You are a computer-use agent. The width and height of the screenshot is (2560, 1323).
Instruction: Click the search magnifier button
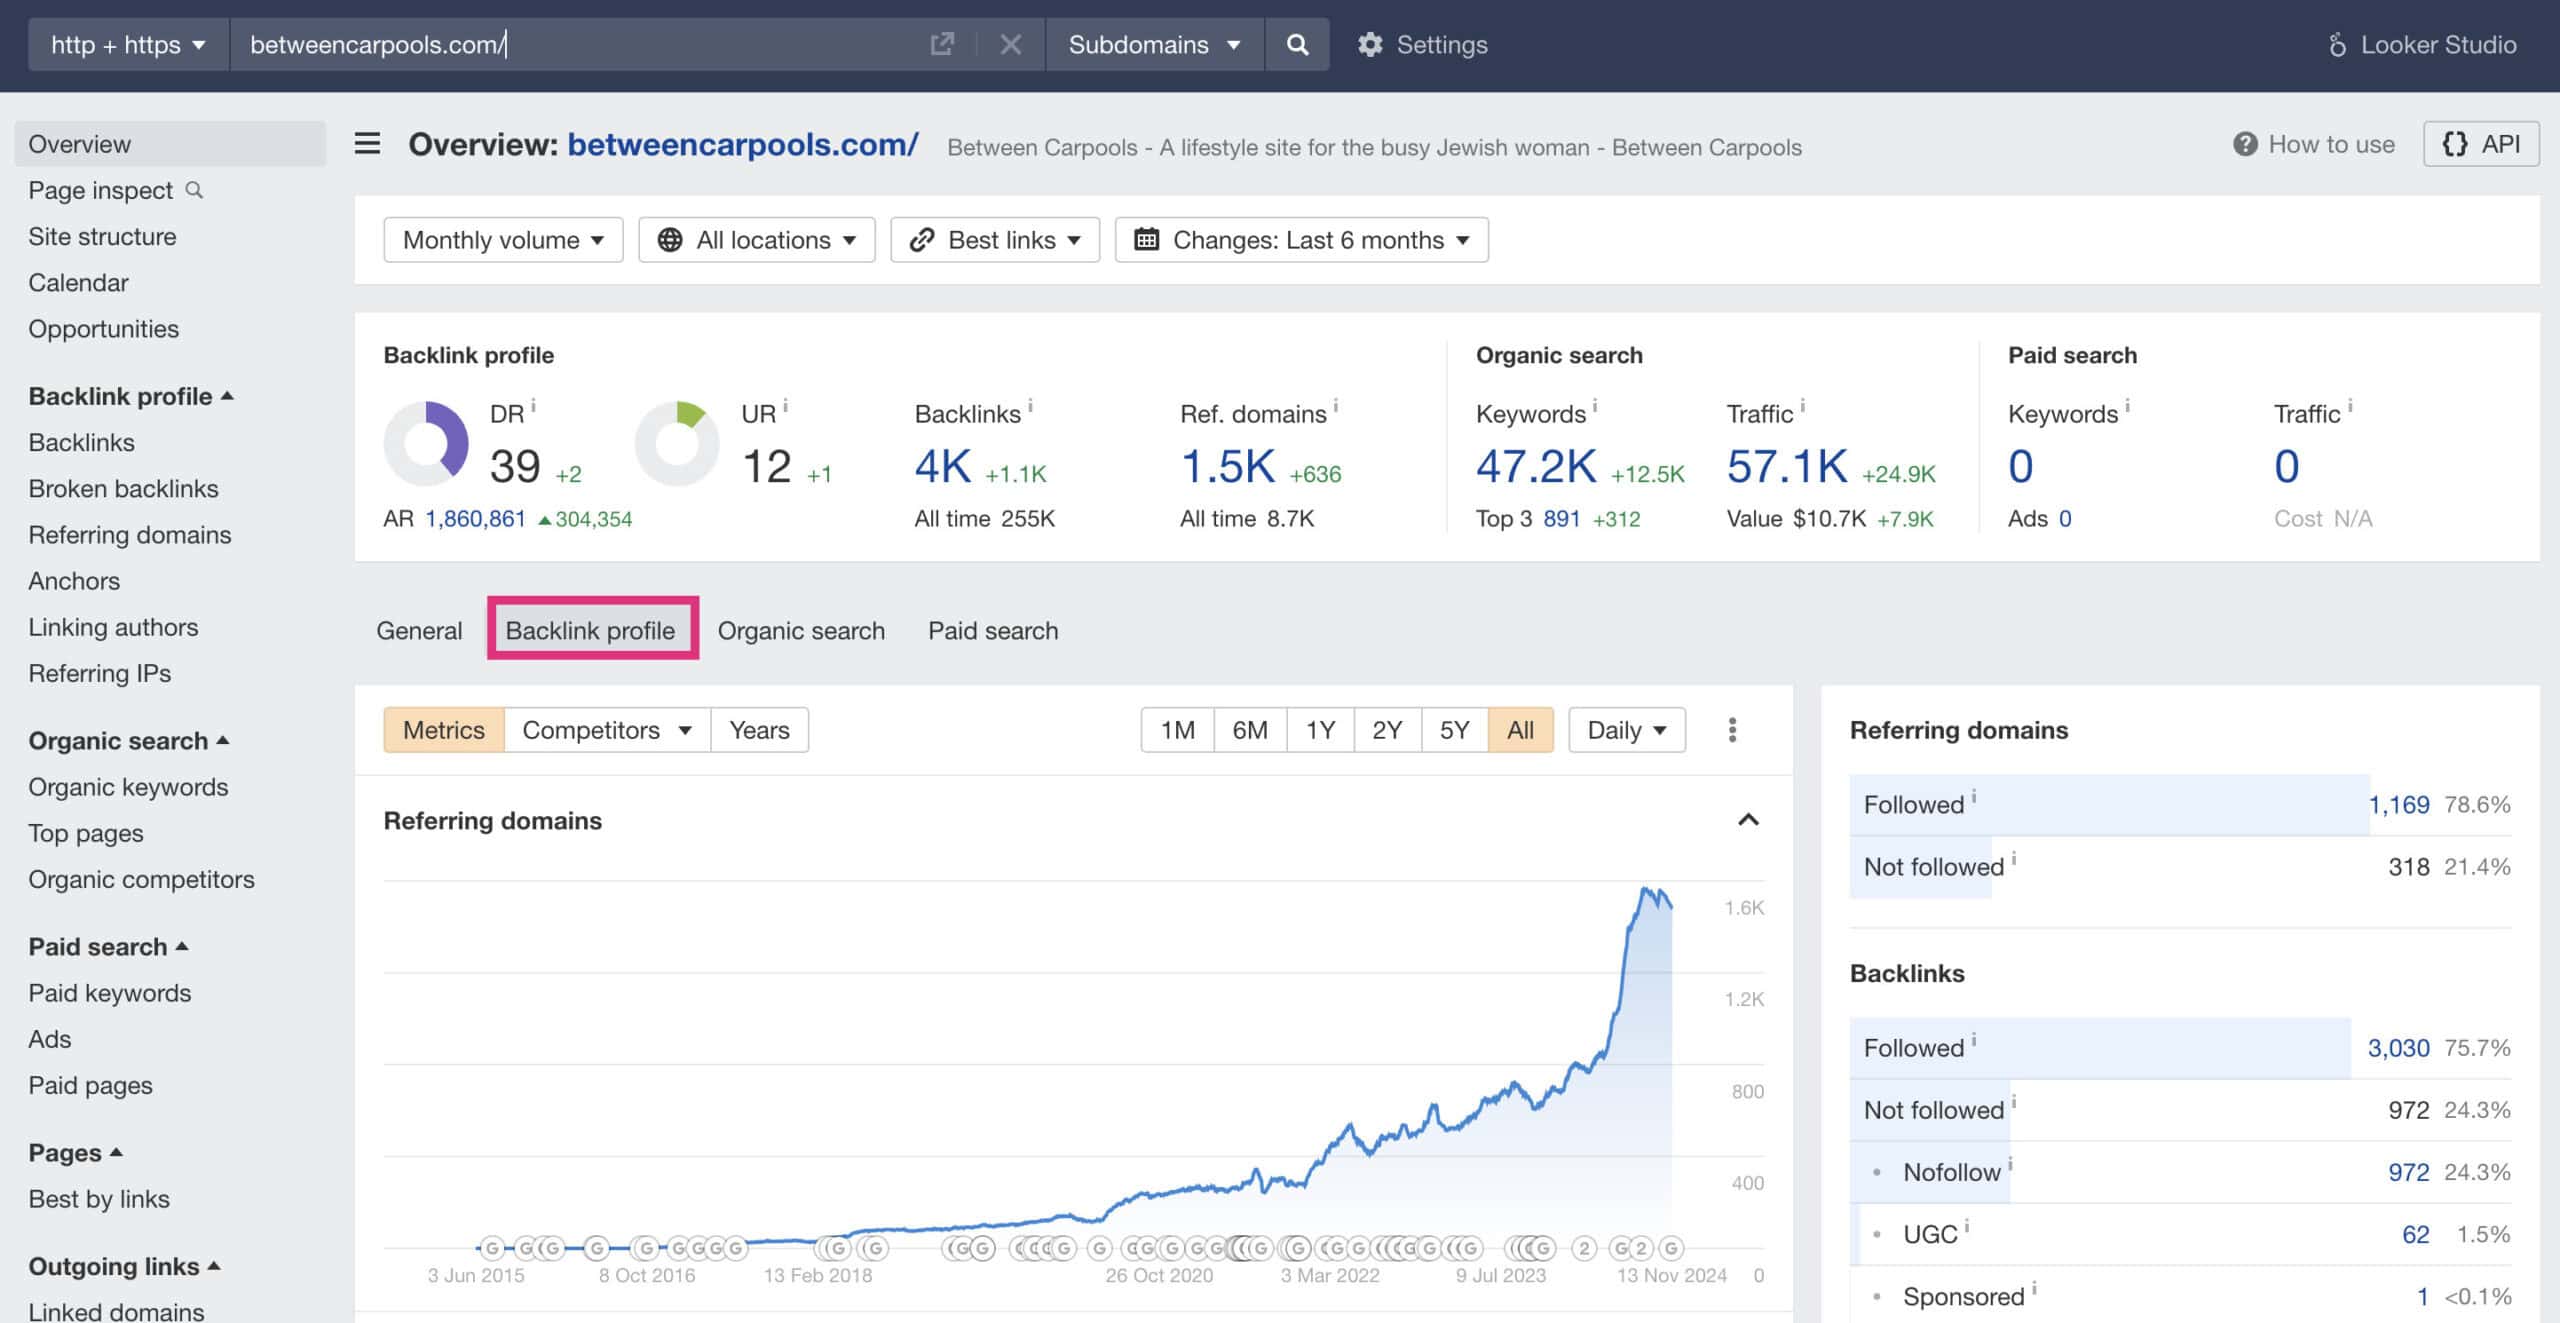point(1296,44)
